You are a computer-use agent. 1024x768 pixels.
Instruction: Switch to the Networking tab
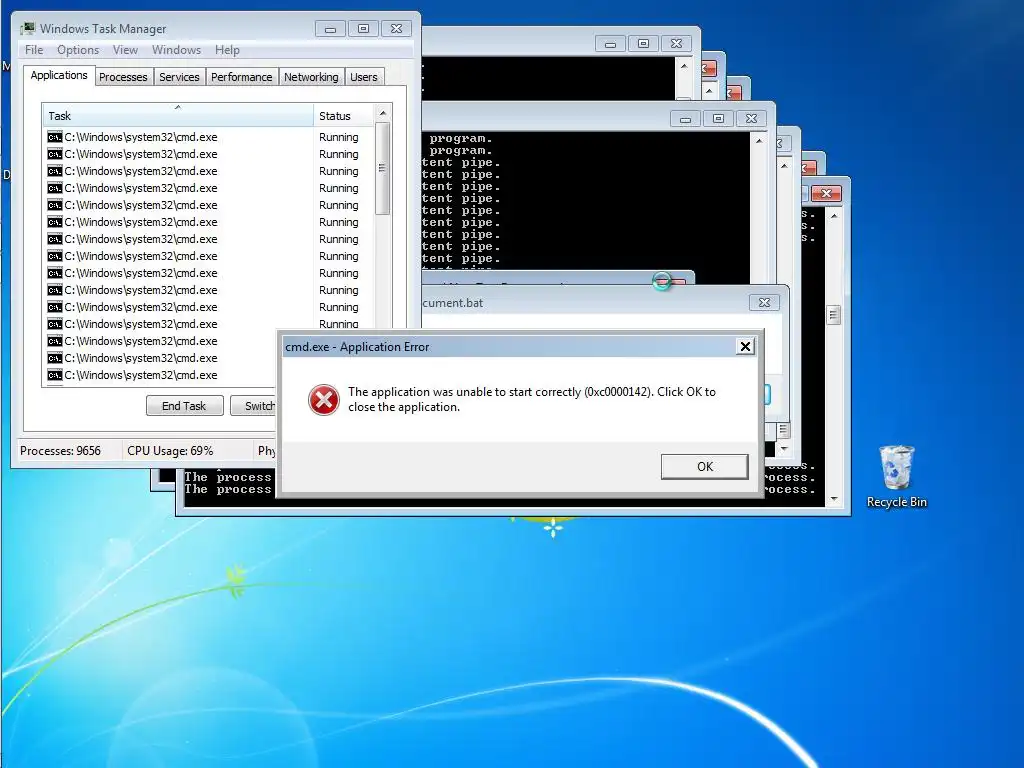coord(311,77)
